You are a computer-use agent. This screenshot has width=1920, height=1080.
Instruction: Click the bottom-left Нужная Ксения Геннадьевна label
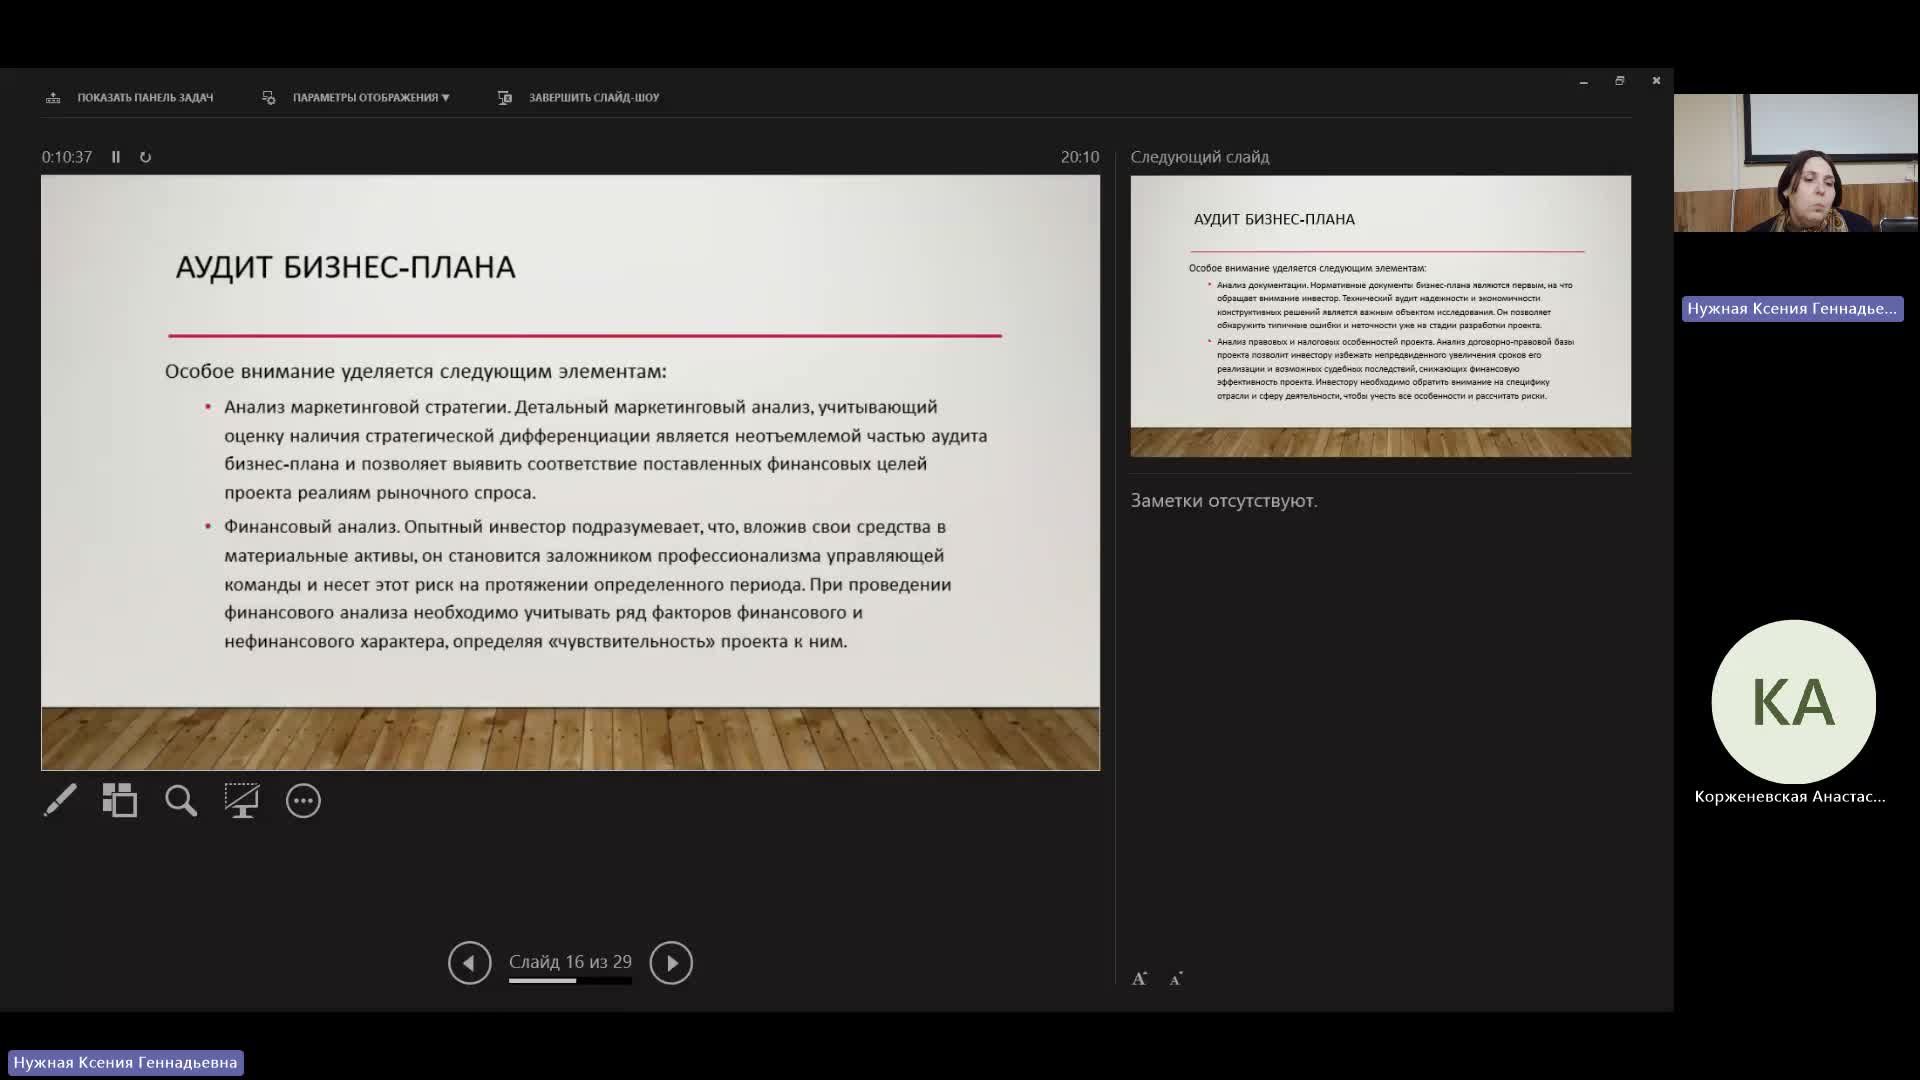click(x=126, y=1062)
